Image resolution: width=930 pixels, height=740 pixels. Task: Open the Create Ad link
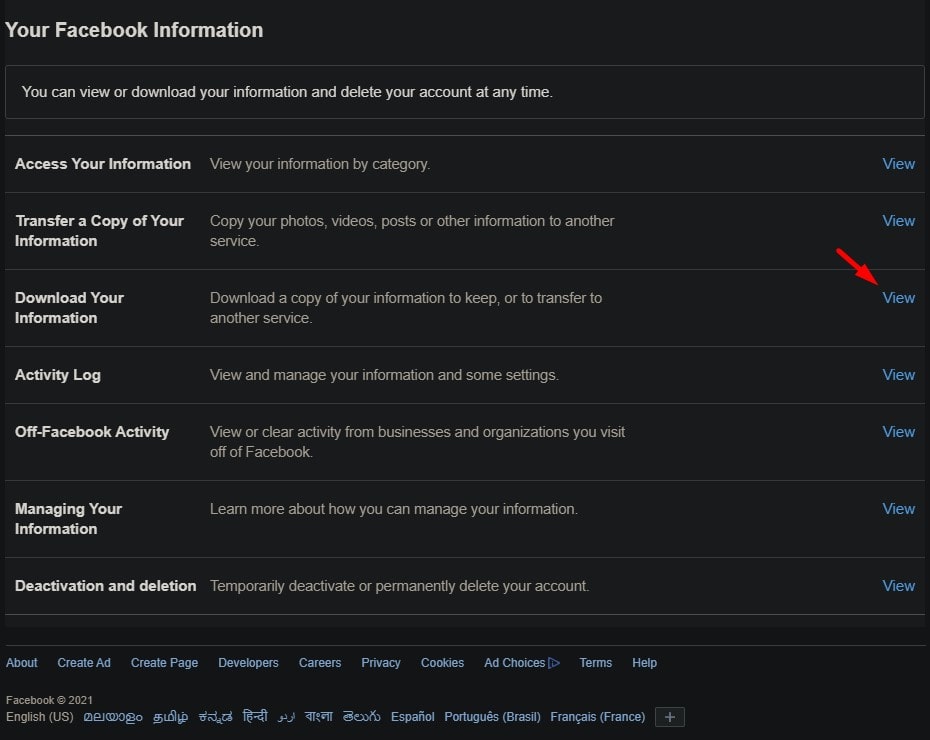point(83,662)
